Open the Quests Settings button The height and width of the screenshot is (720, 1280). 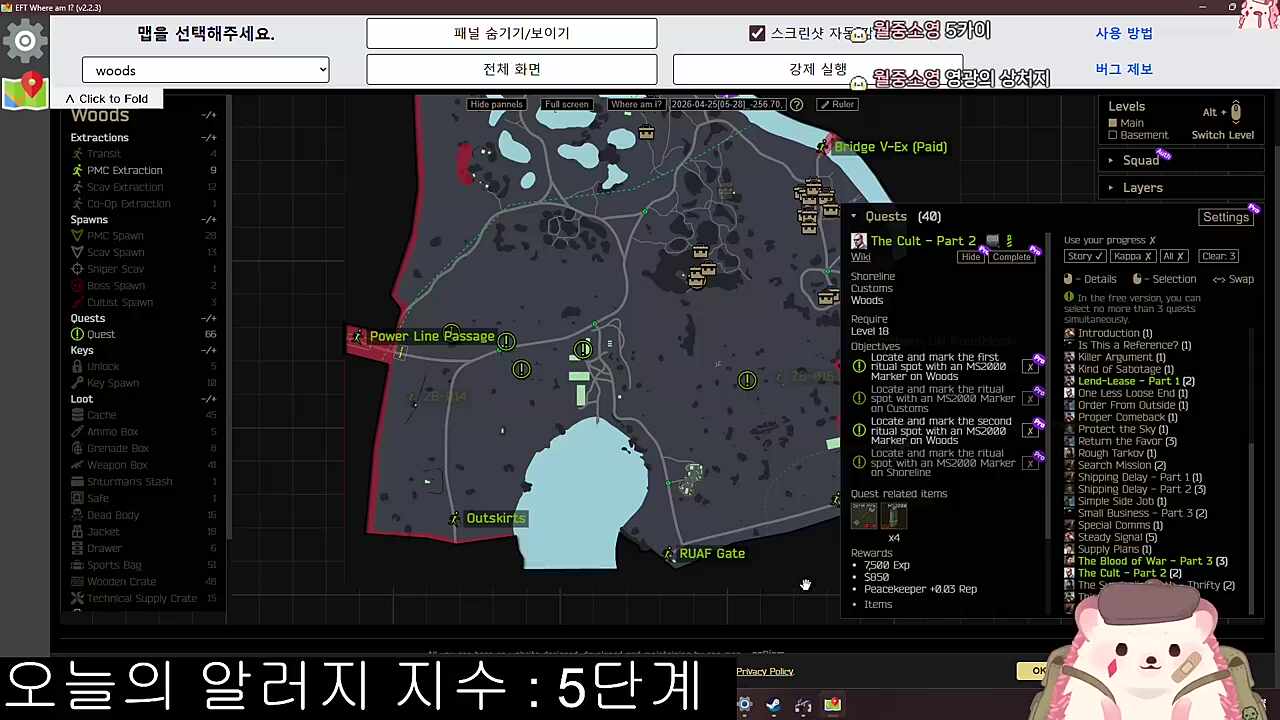[x=1226, y=217]
